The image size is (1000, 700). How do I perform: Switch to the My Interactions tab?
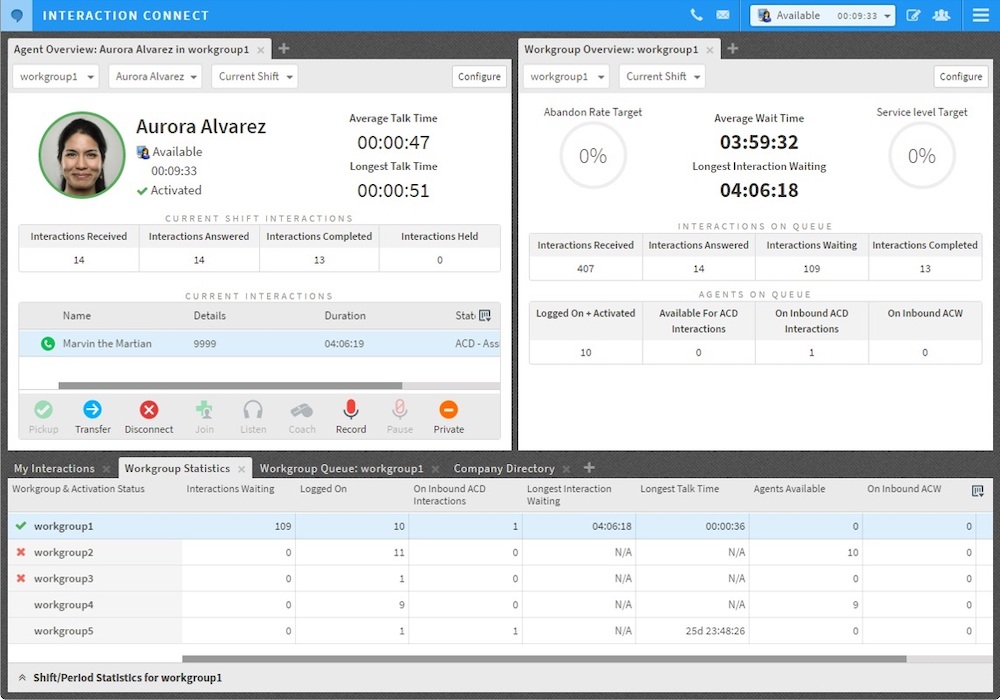pyautogui.click(x=54, y=469)
